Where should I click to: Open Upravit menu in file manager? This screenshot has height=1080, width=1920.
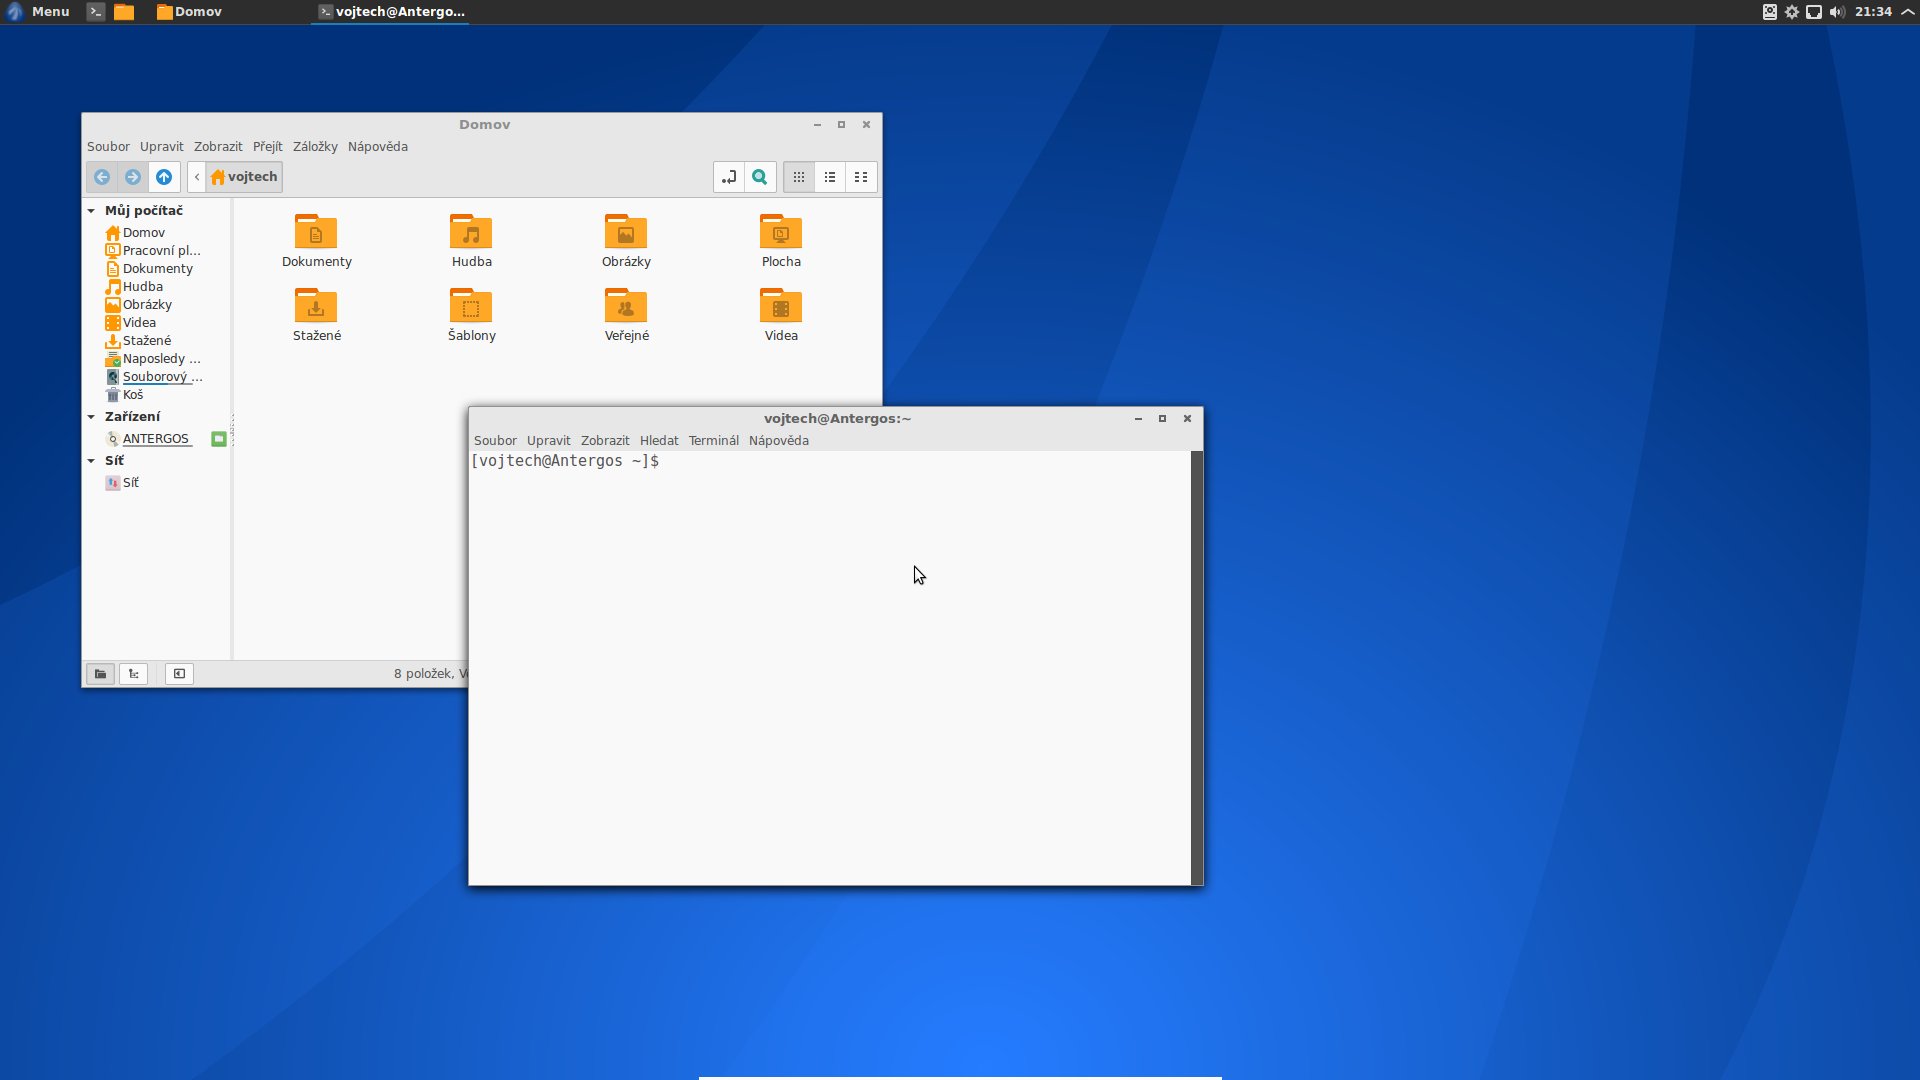pyautogui.click(x=161, y=147)
